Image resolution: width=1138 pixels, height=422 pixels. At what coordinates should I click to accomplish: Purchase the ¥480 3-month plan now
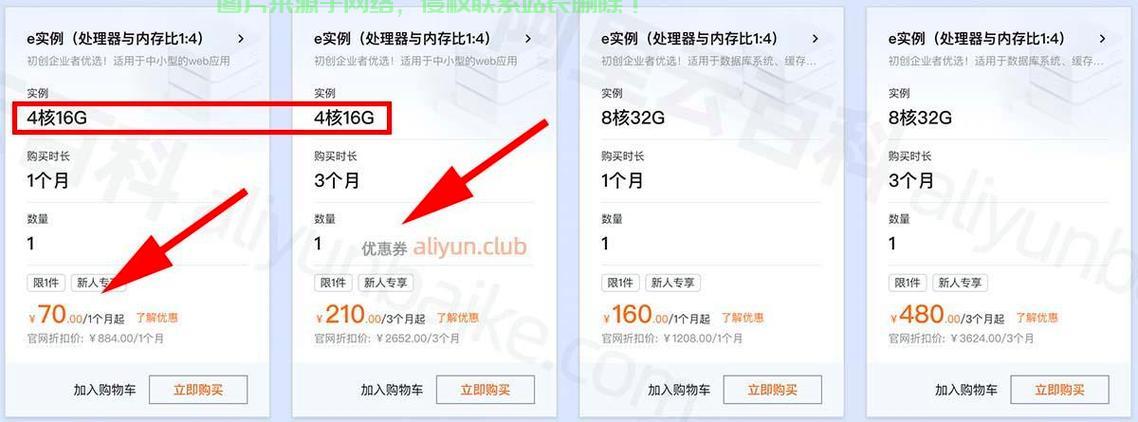[1060, 390]
